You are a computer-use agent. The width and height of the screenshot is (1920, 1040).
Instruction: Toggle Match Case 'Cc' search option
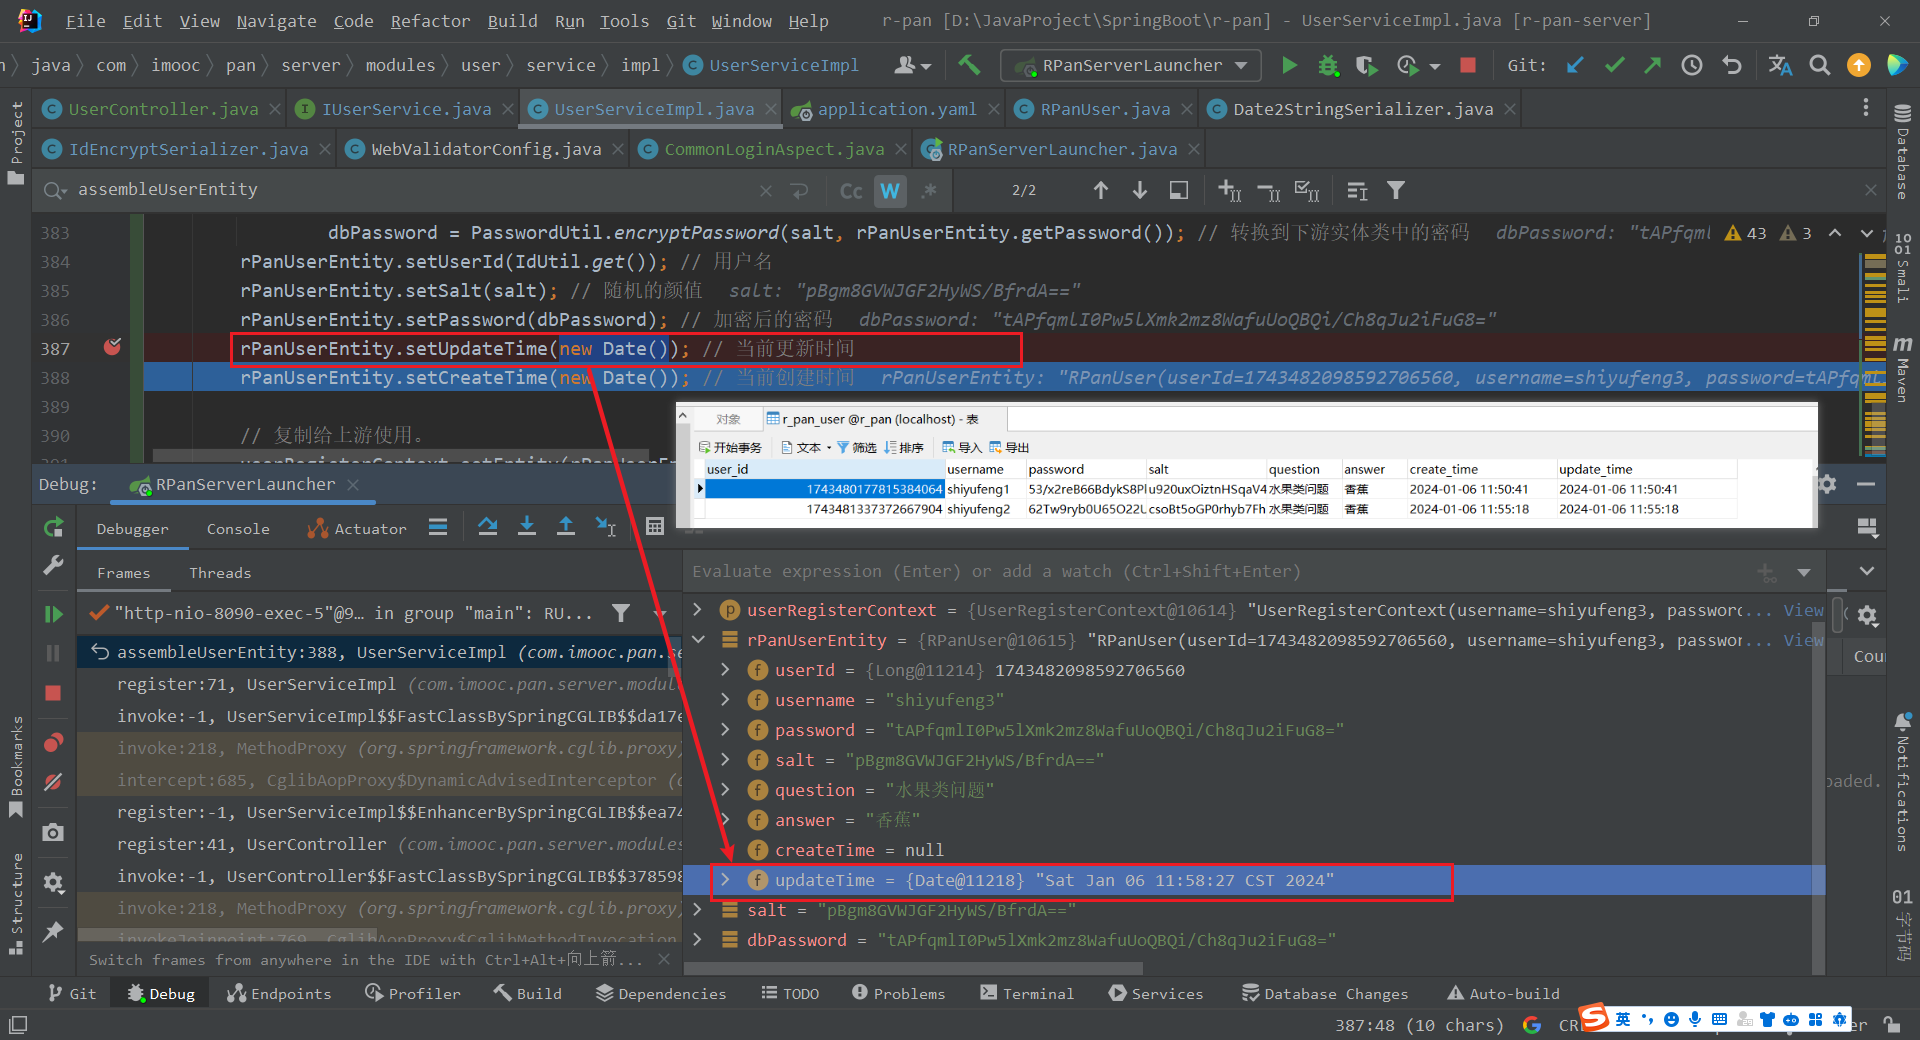click(851, 190)
